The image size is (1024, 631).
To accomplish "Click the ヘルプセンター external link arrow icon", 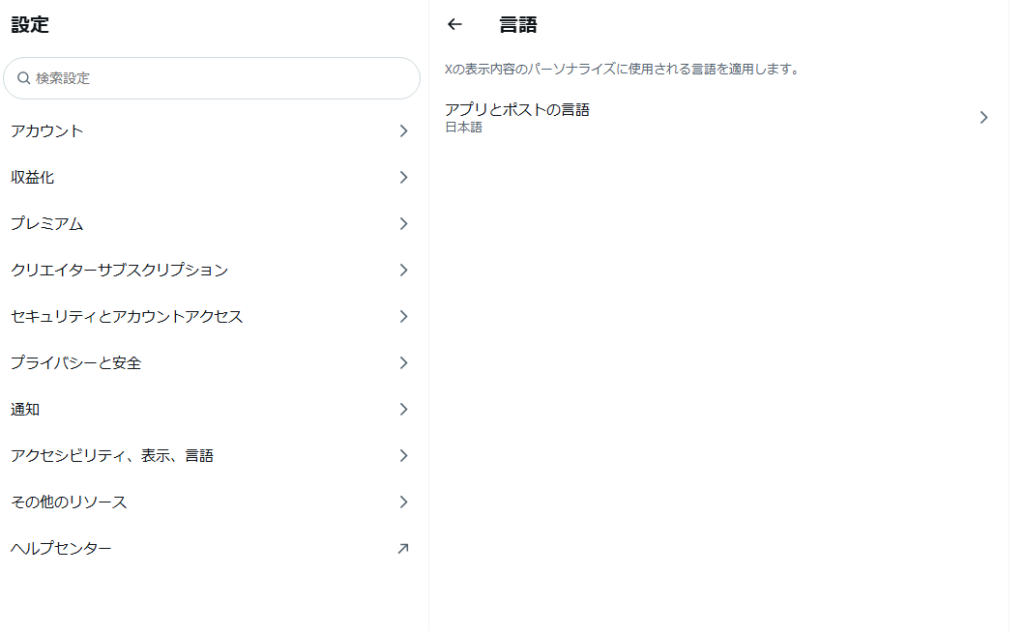I will (403, 548).
